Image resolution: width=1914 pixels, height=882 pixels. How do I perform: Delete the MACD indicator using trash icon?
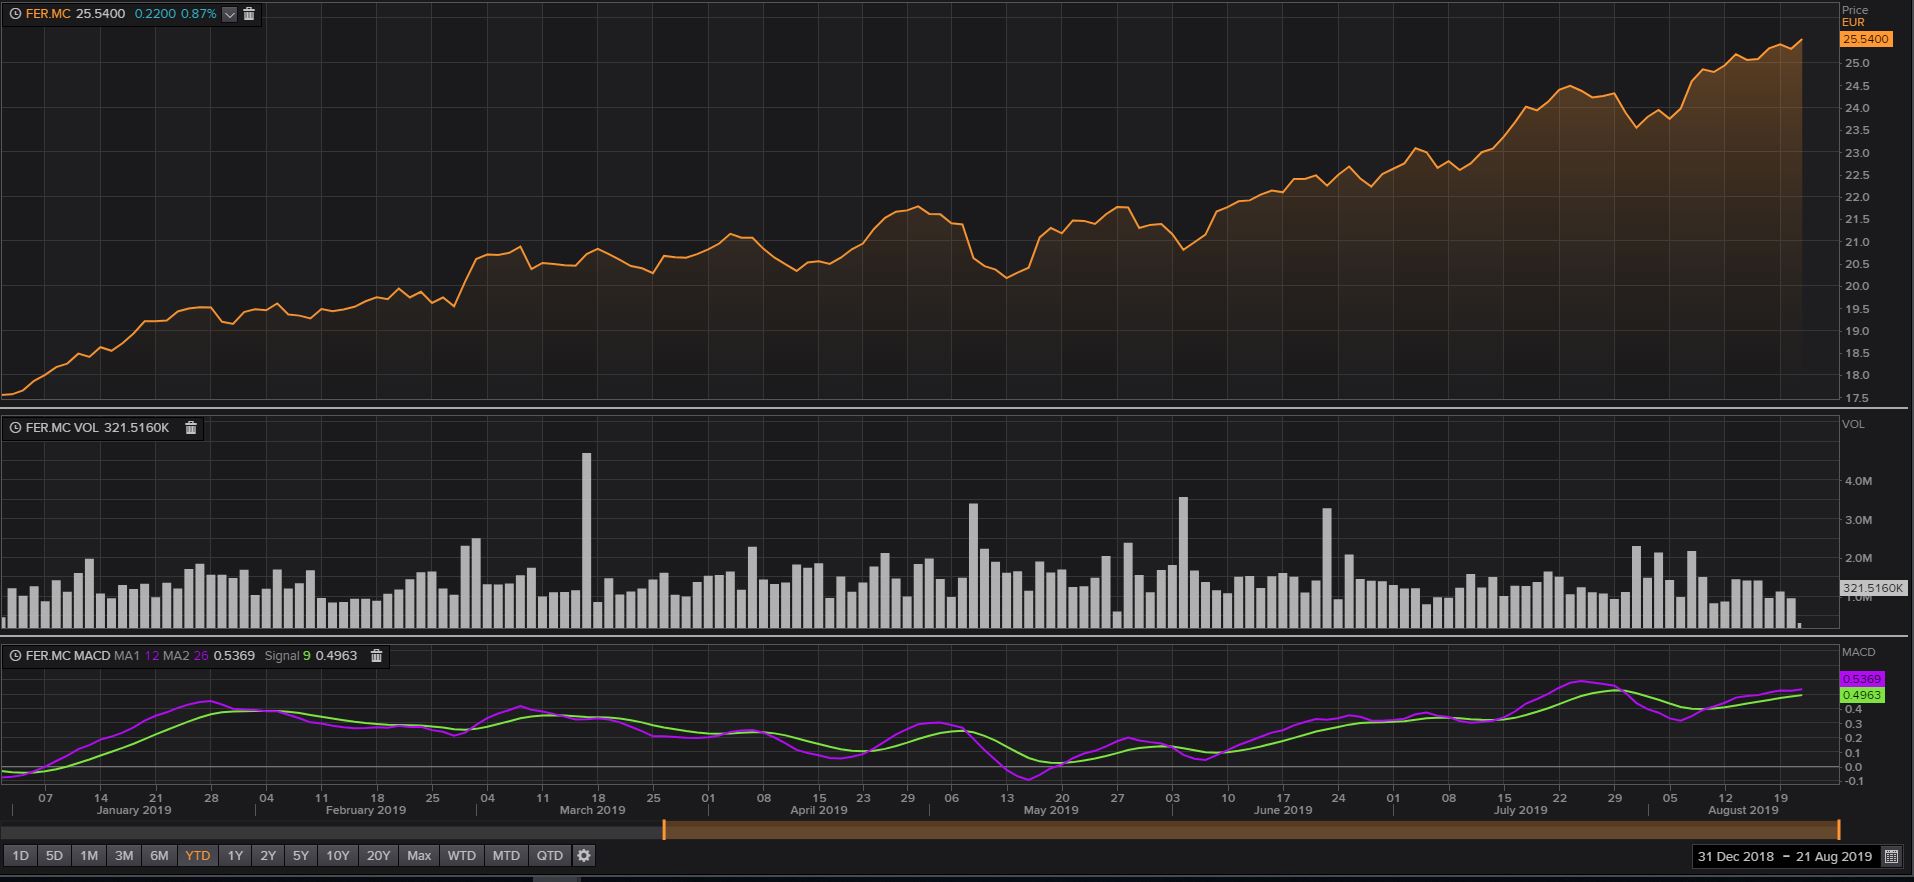(x=376, y=656)
